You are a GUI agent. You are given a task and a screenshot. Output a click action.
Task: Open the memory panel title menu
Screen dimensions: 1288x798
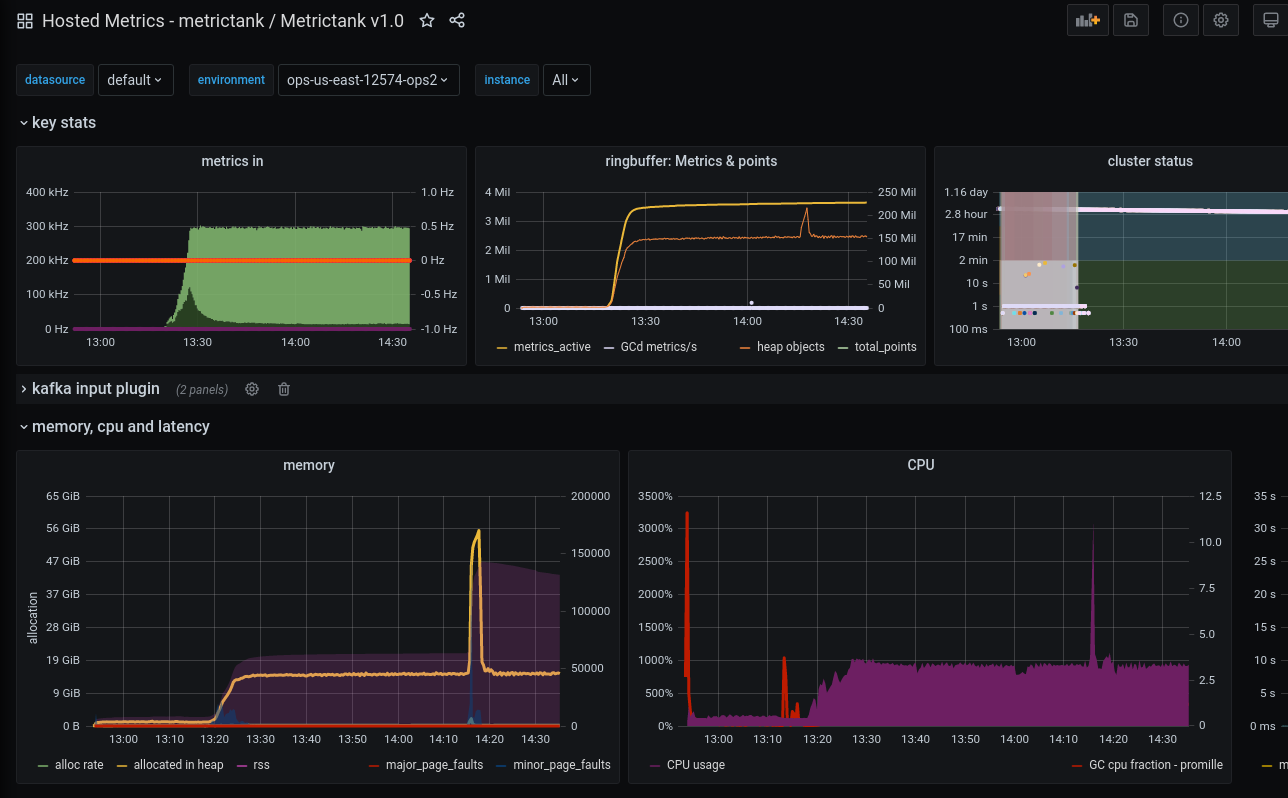[308, 464]
